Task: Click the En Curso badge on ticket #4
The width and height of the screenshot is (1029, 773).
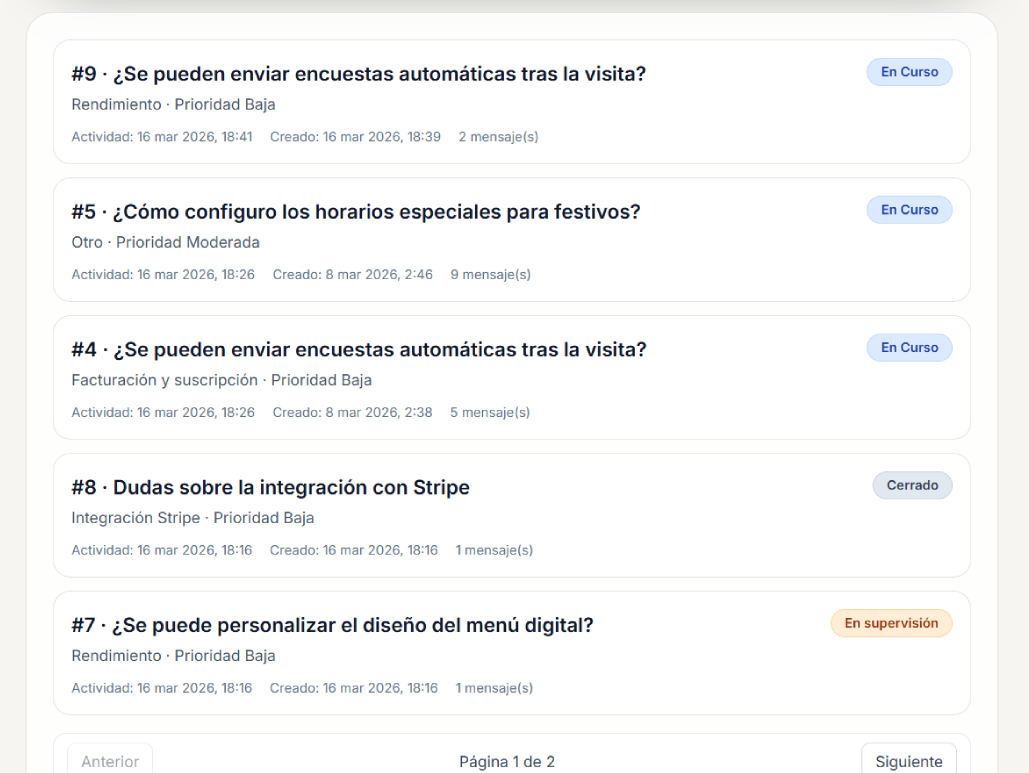Action: pyautogui.click(x=908, y=347)
